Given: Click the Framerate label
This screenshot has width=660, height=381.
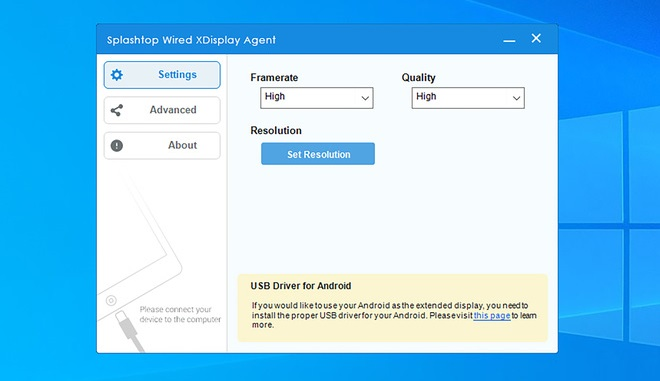Looking at the screenshot, I should point(274,78).
